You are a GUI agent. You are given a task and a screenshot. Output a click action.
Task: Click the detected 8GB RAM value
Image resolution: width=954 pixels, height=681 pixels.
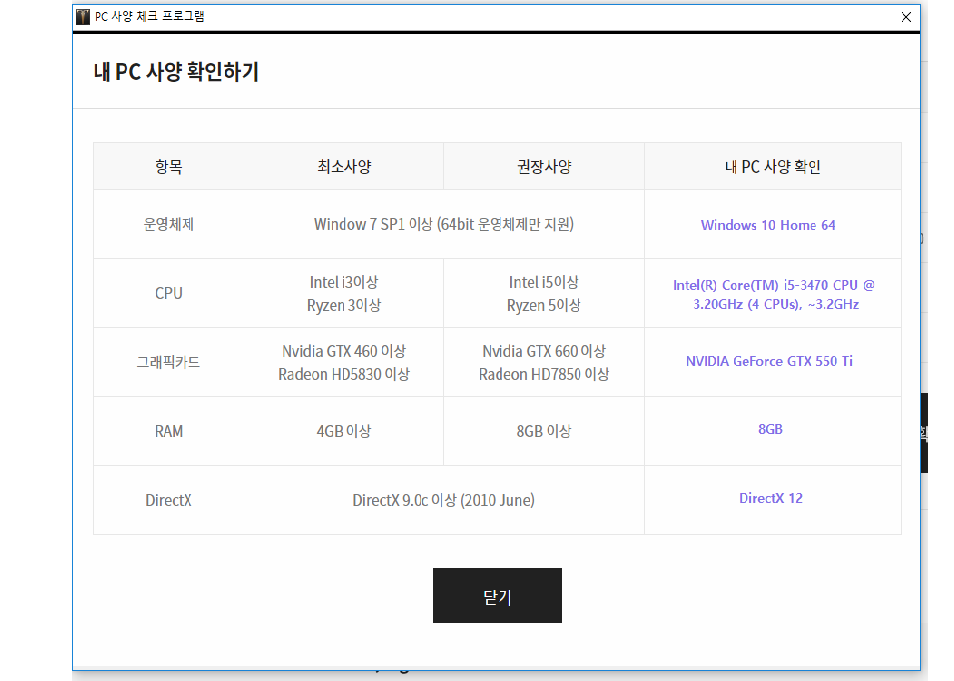tap(770, 429)
